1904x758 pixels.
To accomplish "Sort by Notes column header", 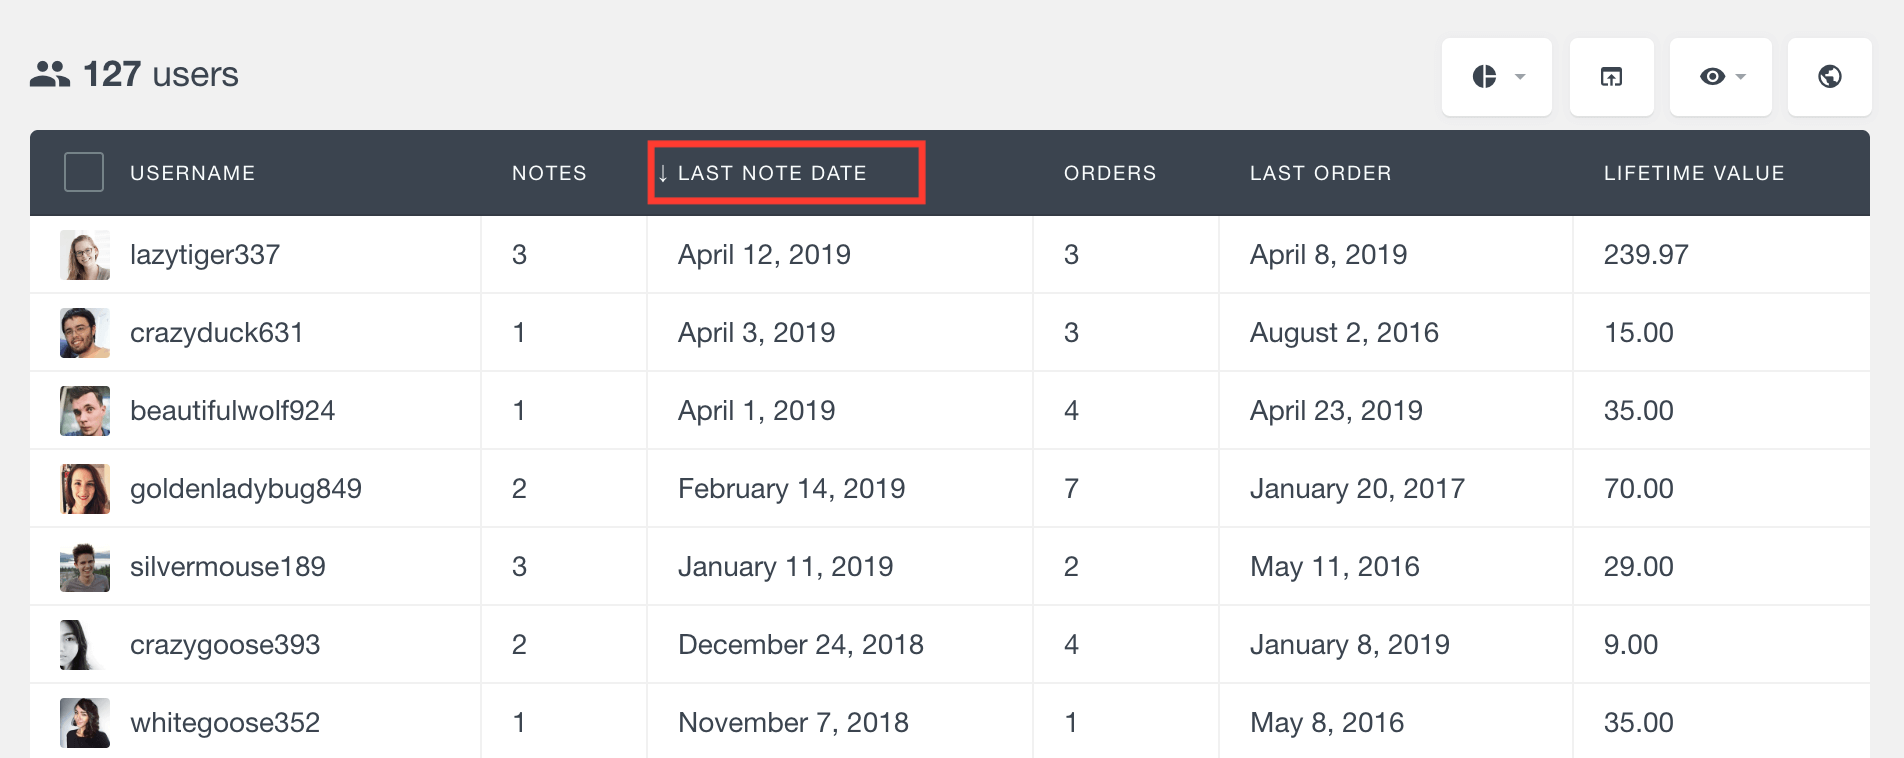I will coord(549,173).
